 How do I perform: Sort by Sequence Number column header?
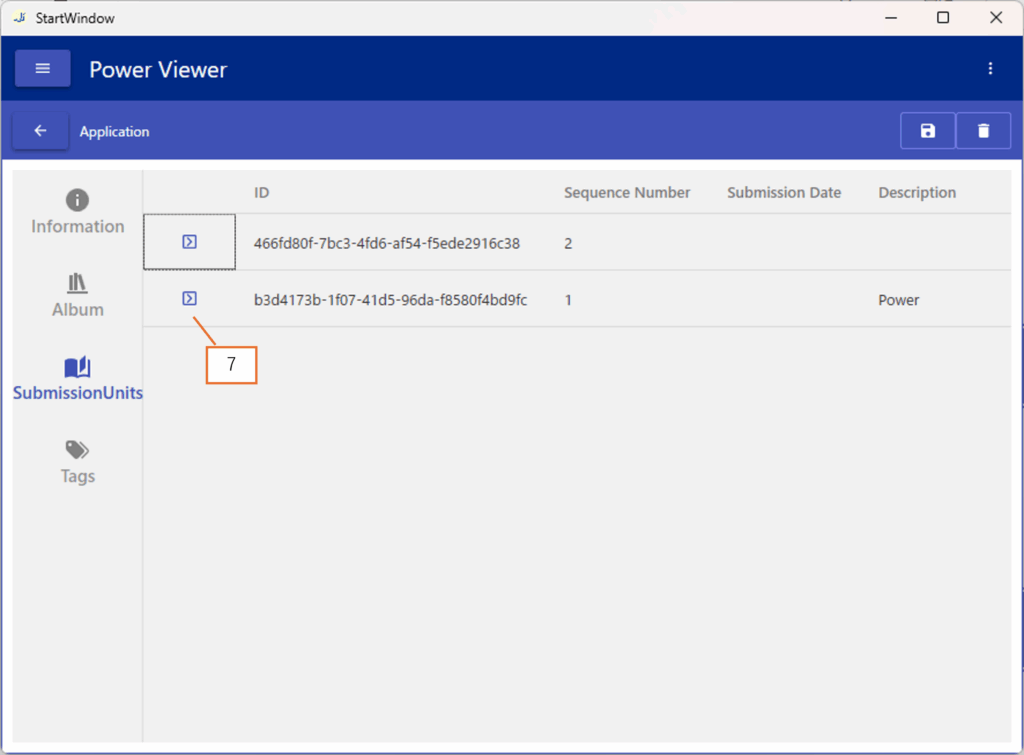coord(626,193)
